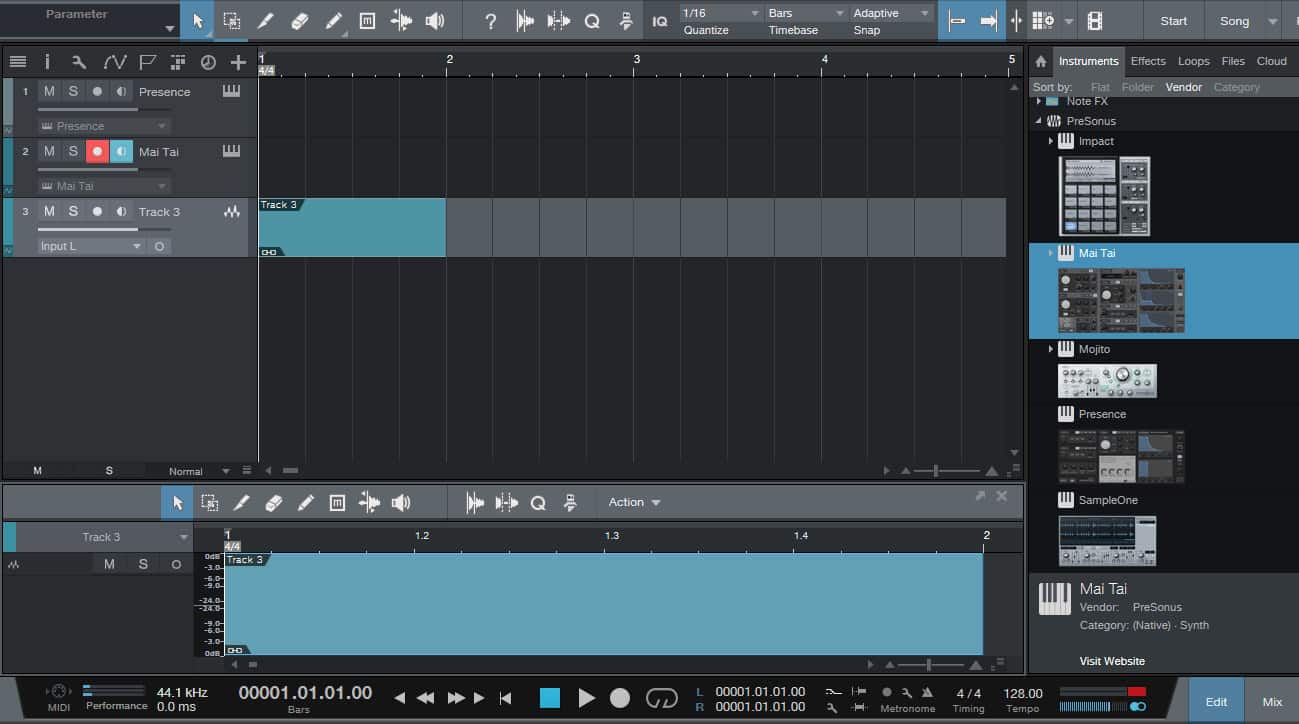The height and width of the screenshot is (724, 1299).
Task: Mute Track 3
Action: point(49,211)
